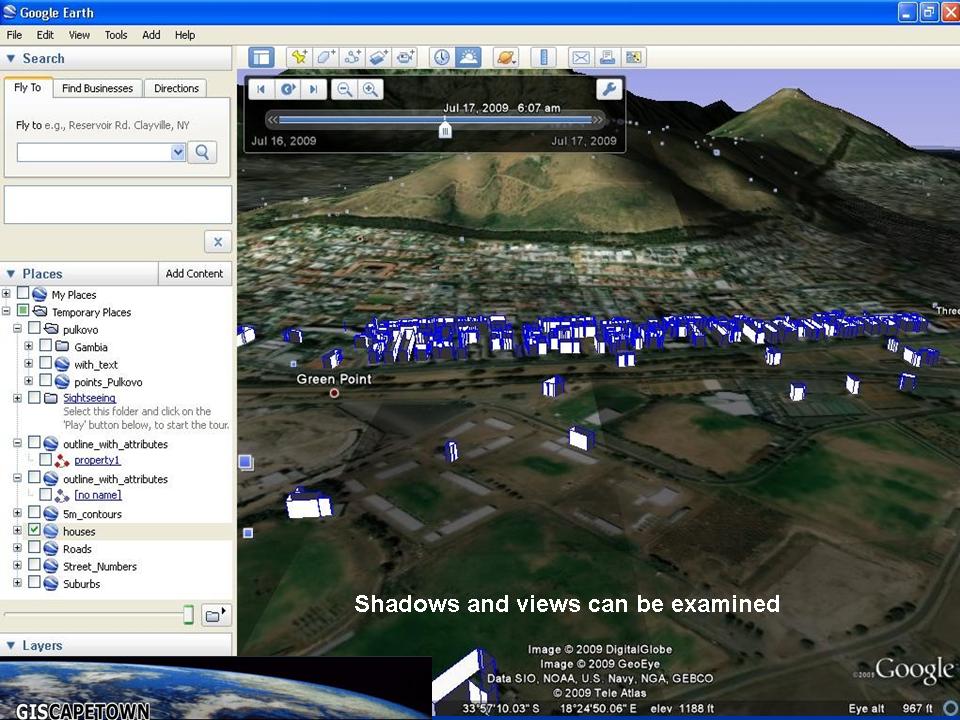Screen dimensions: 960x720
Task: Uncheck the houses layer checkbox
Action: click(x=34, y=530)
